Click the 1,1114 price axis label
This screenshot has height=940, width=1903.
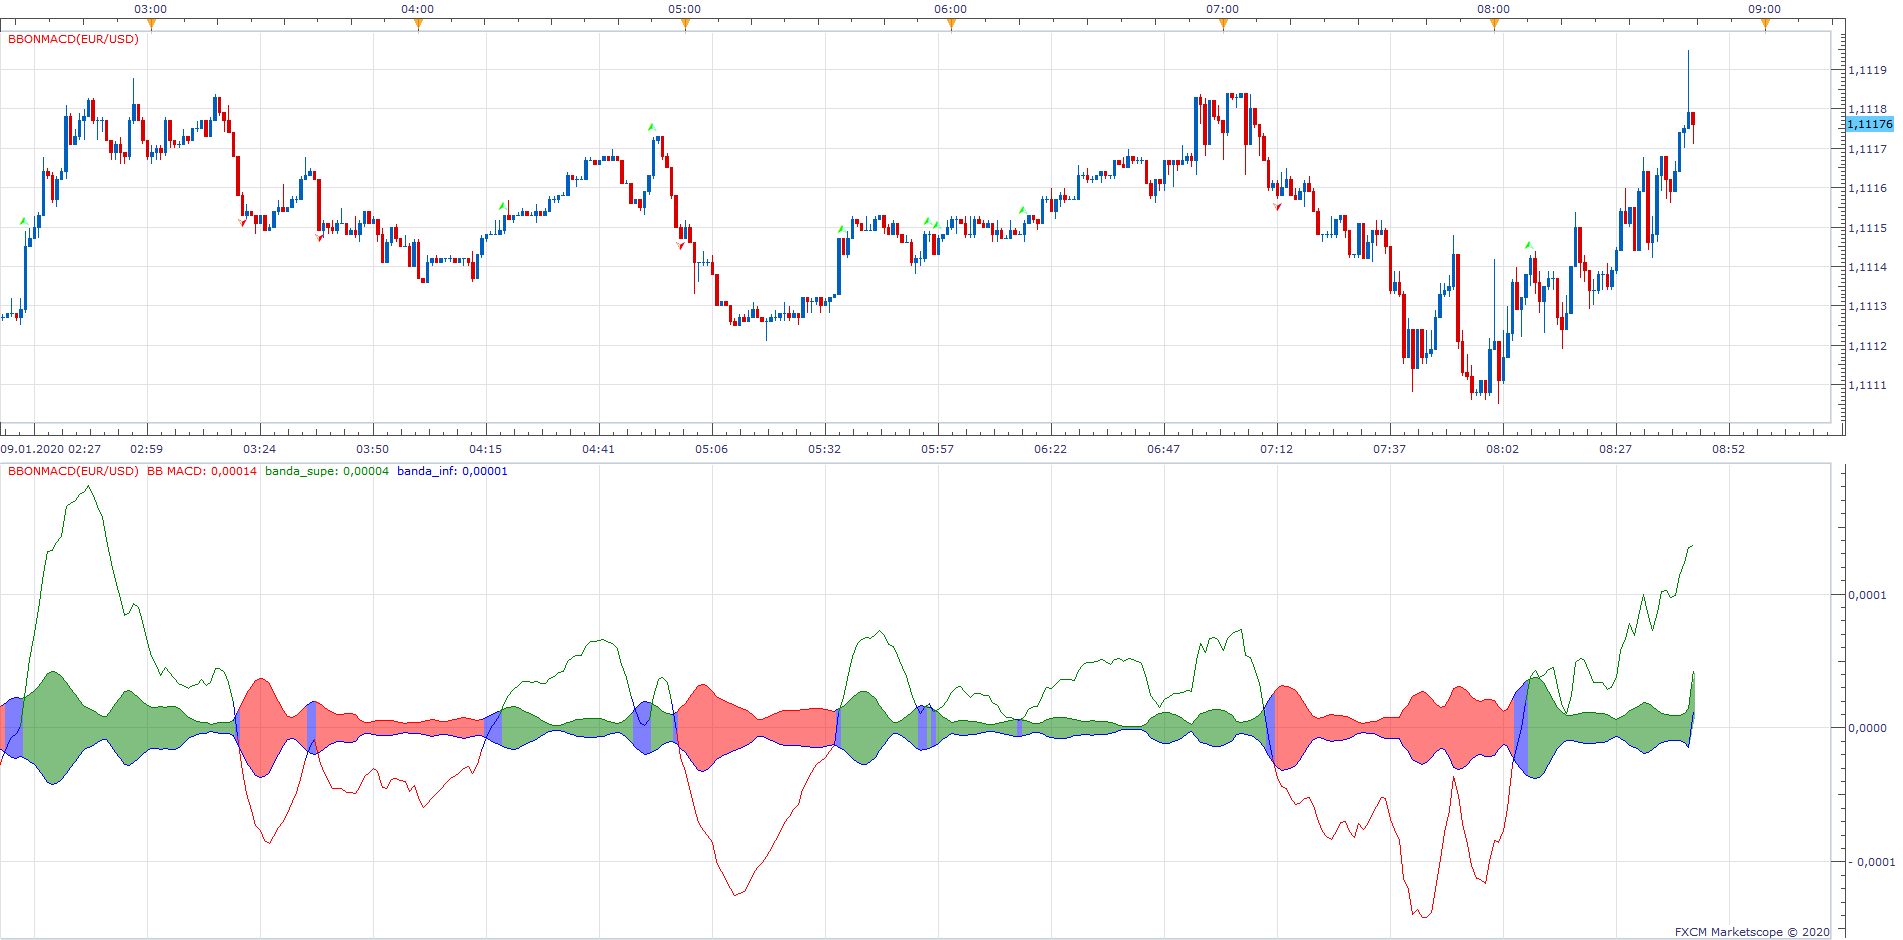click(1867, 267)
